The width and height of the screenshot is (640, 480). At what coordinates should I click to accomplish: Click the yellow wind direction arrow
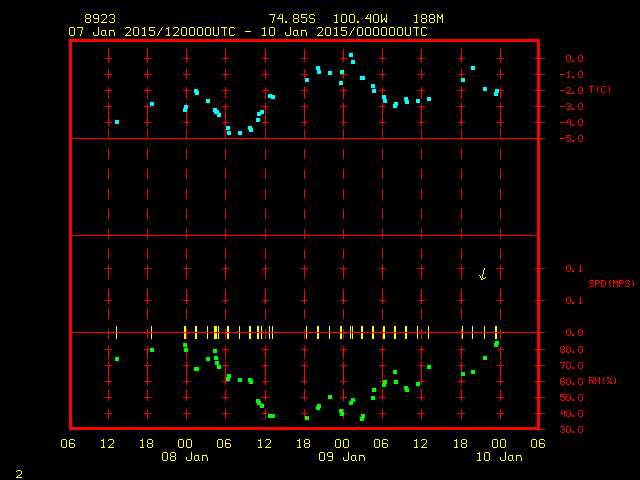pyautogui.click(x=482, y=274)
